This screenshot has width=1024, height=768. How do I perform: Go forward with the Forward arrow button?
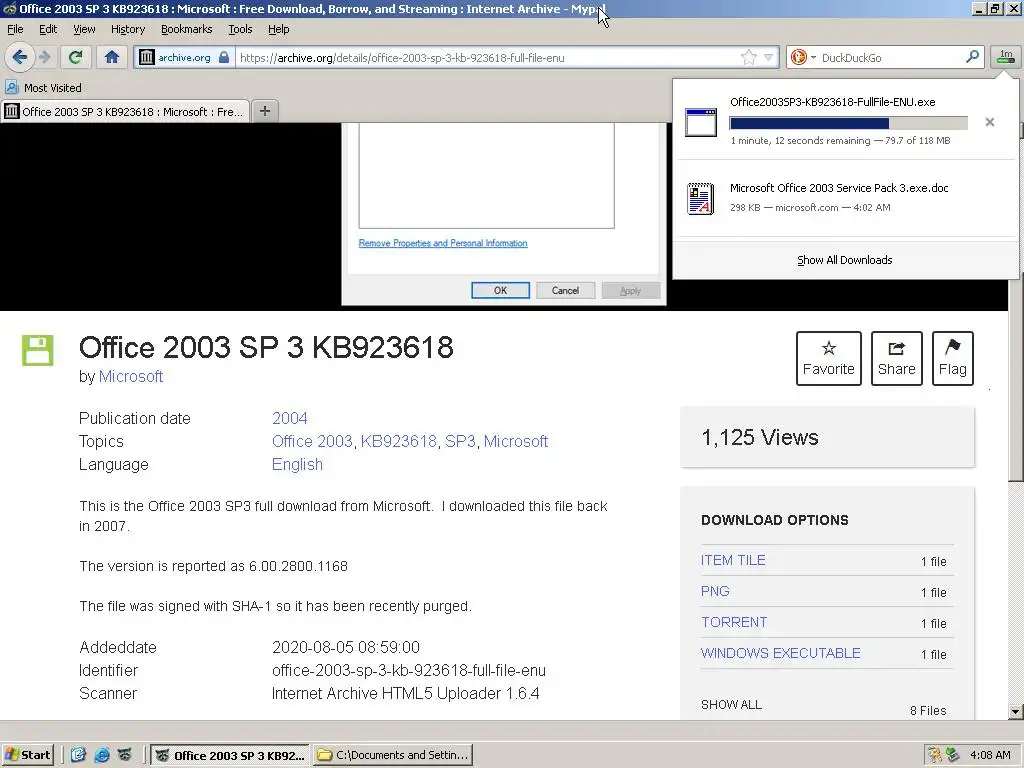pyautogui.click(x=44, y=57)
